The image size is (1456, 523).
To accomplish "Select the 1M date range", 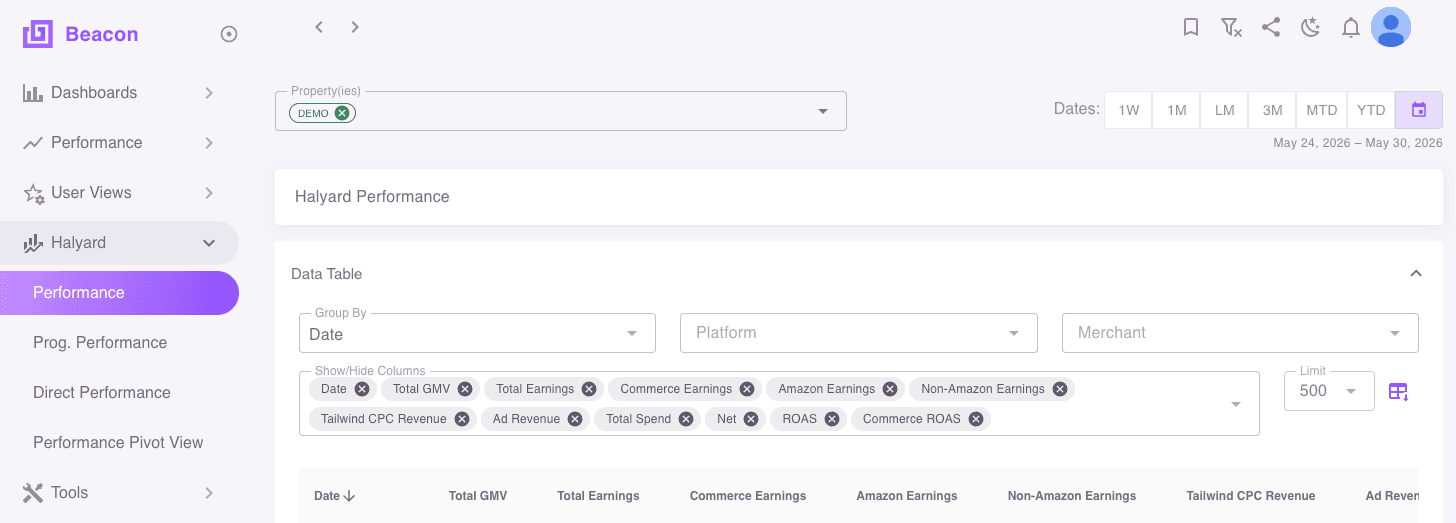I will pyautogui.click(x=1176, y=110).
